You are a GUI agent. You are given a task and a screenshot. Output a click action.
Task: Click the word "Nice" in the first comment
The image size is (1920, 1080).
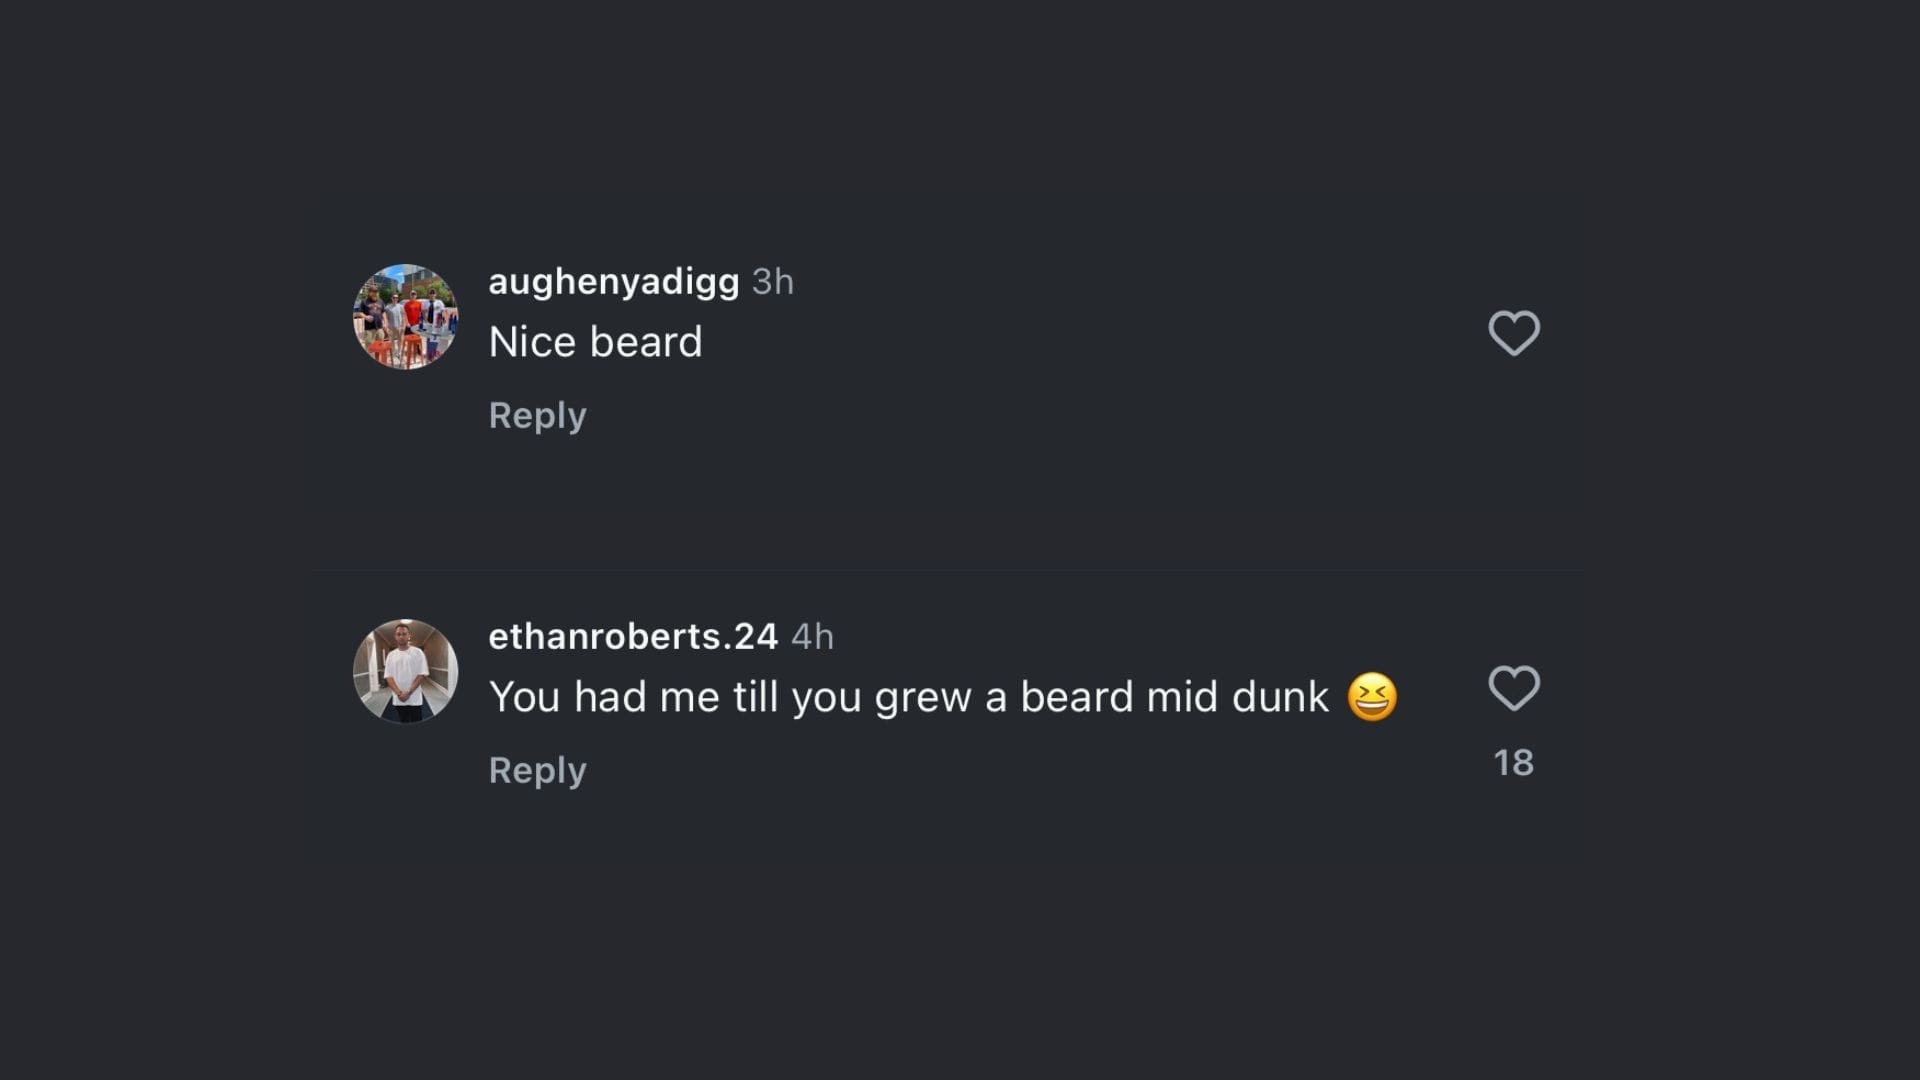[x=532, y=342]
